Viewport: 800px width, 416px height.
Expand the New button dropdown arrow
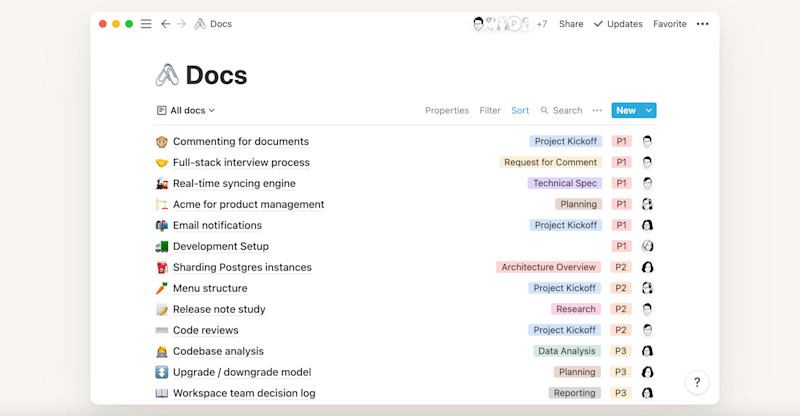649,110
